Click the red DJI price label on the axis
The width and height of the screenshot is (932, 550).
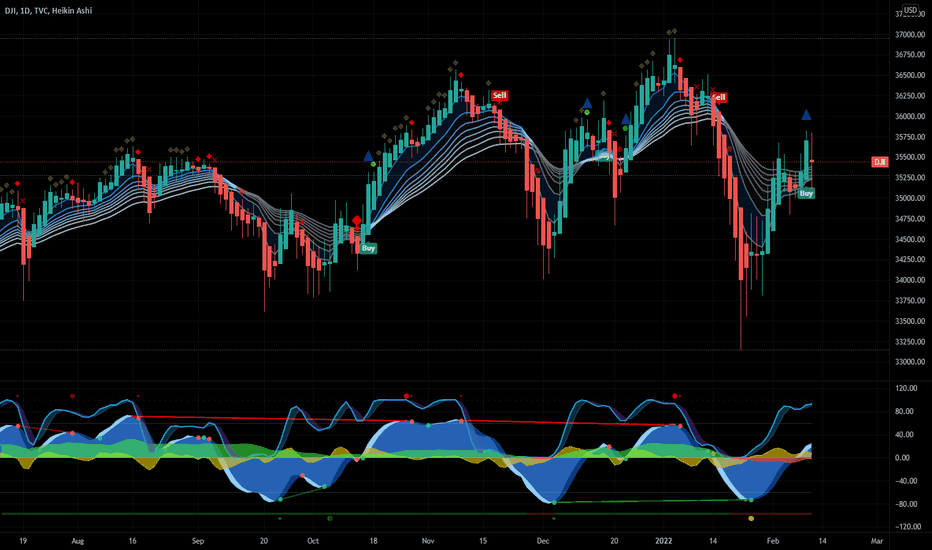(x=880, y=162)
